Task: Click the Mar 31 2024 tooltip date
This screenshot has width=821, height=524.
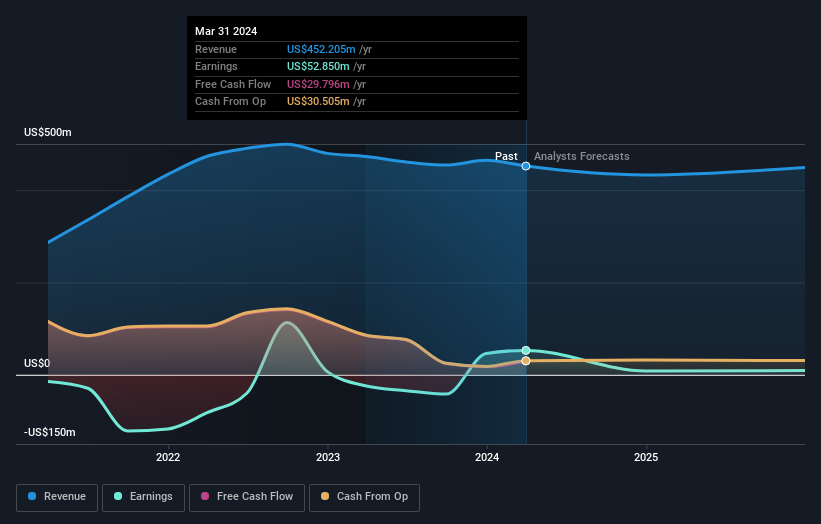Action: 226,31
